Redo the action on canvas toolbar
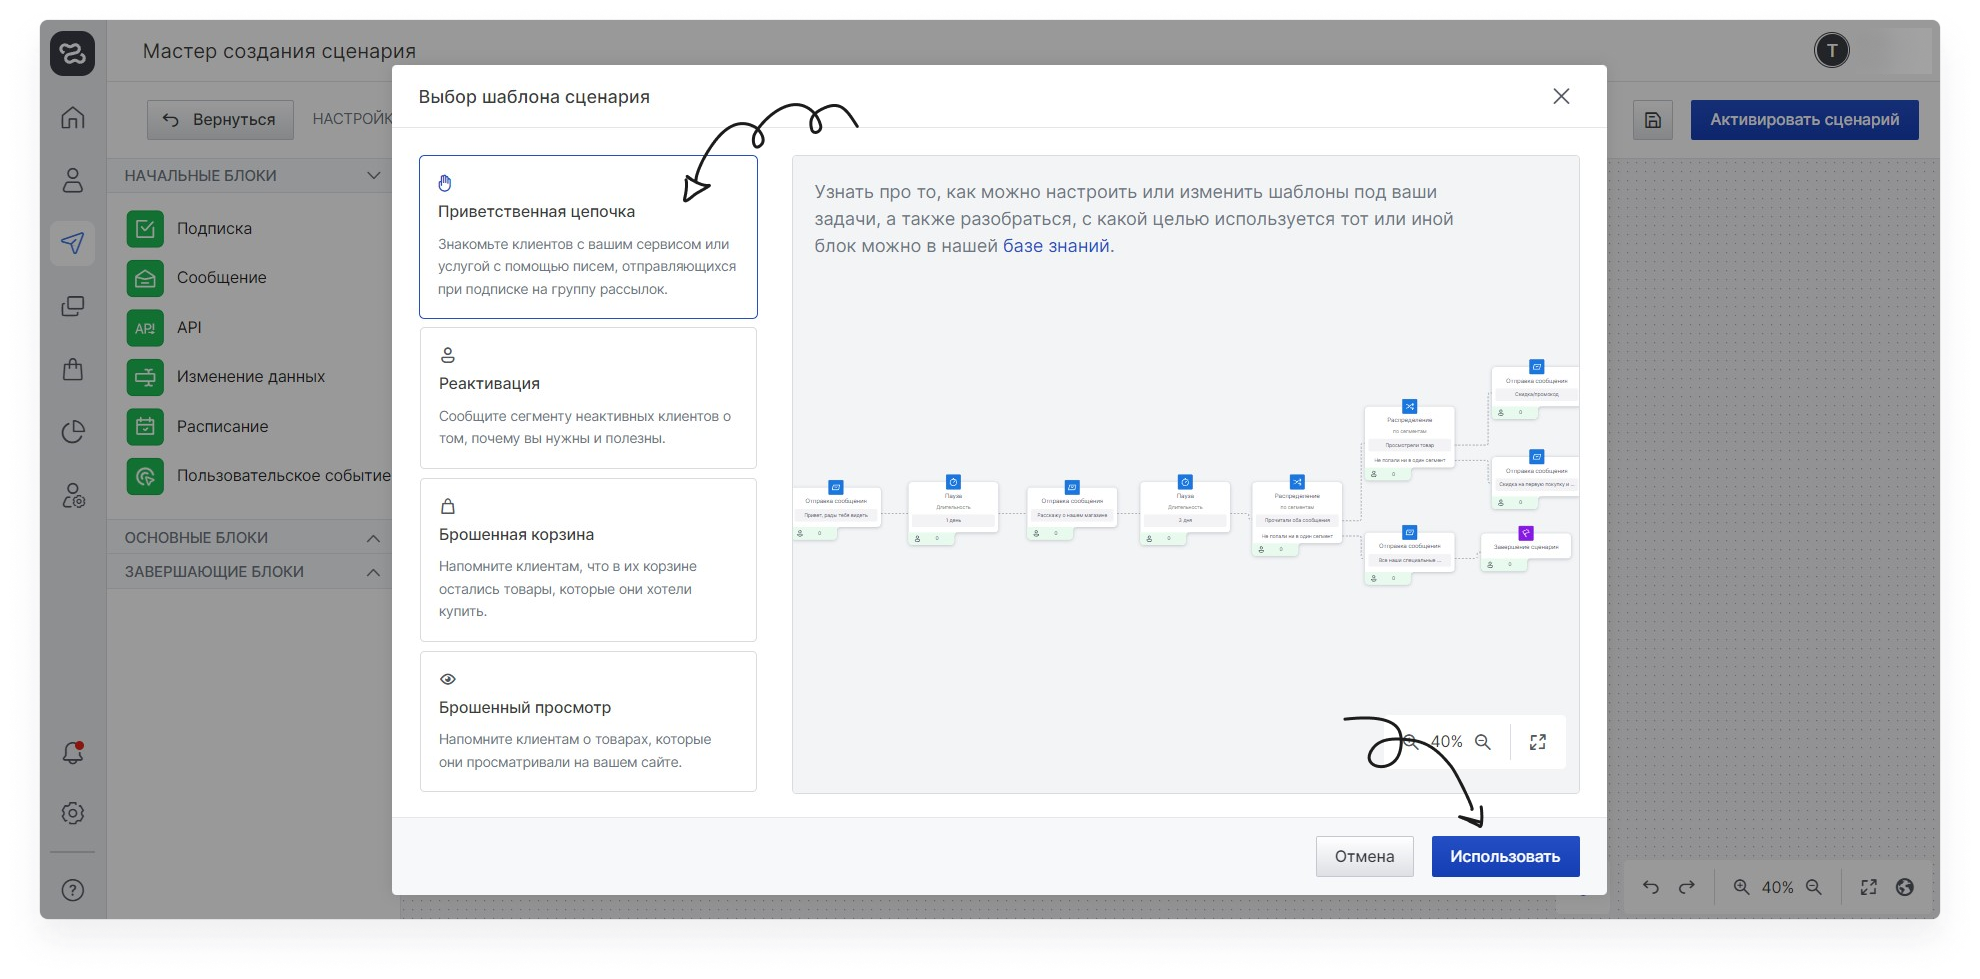 pyautogui.click(x=1687, y=887)
